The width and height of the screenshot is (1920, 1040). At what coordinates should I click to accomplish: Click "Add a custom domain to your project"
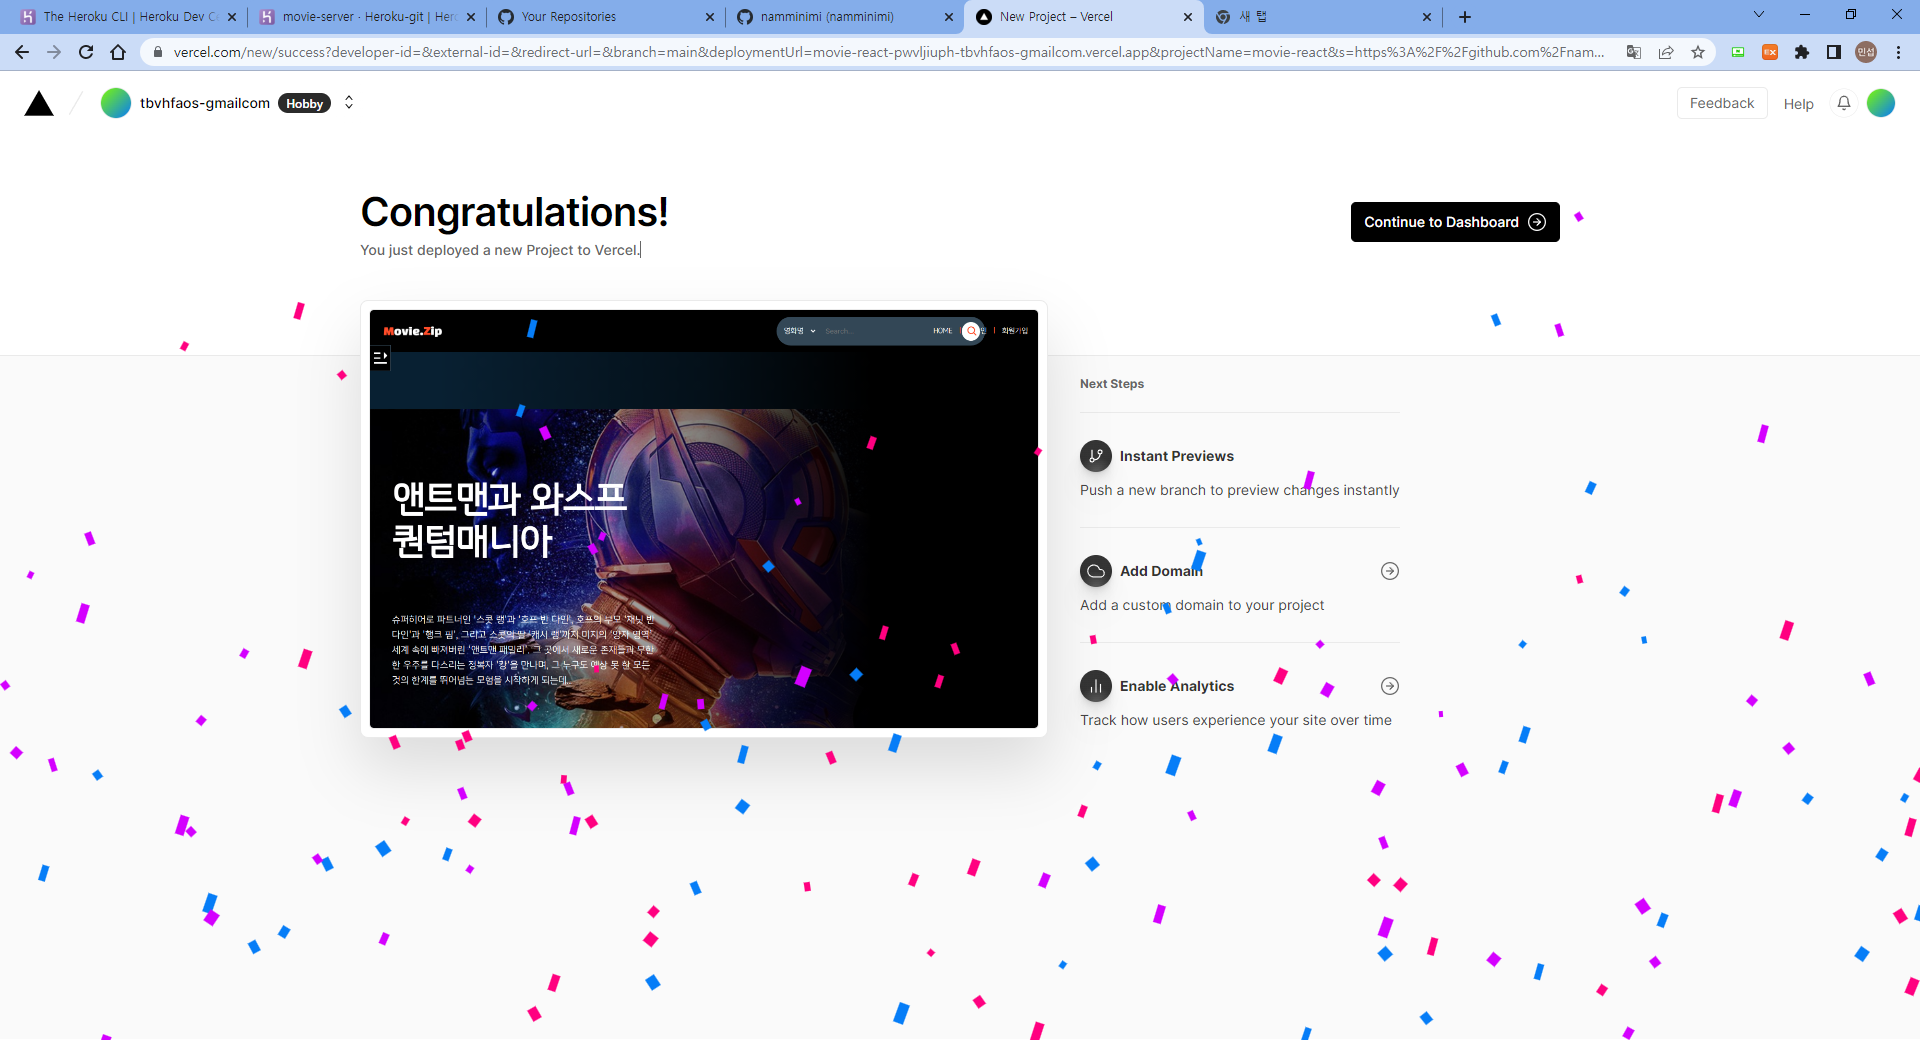(x=1202, y=605)
